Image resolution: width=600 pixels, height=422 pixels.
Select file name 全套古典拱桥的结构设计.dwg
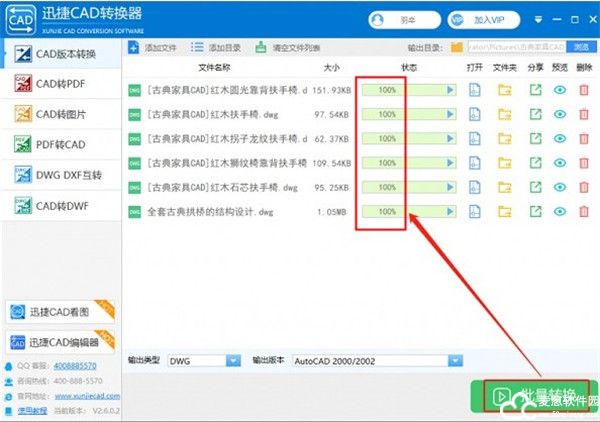pos(210,212)
